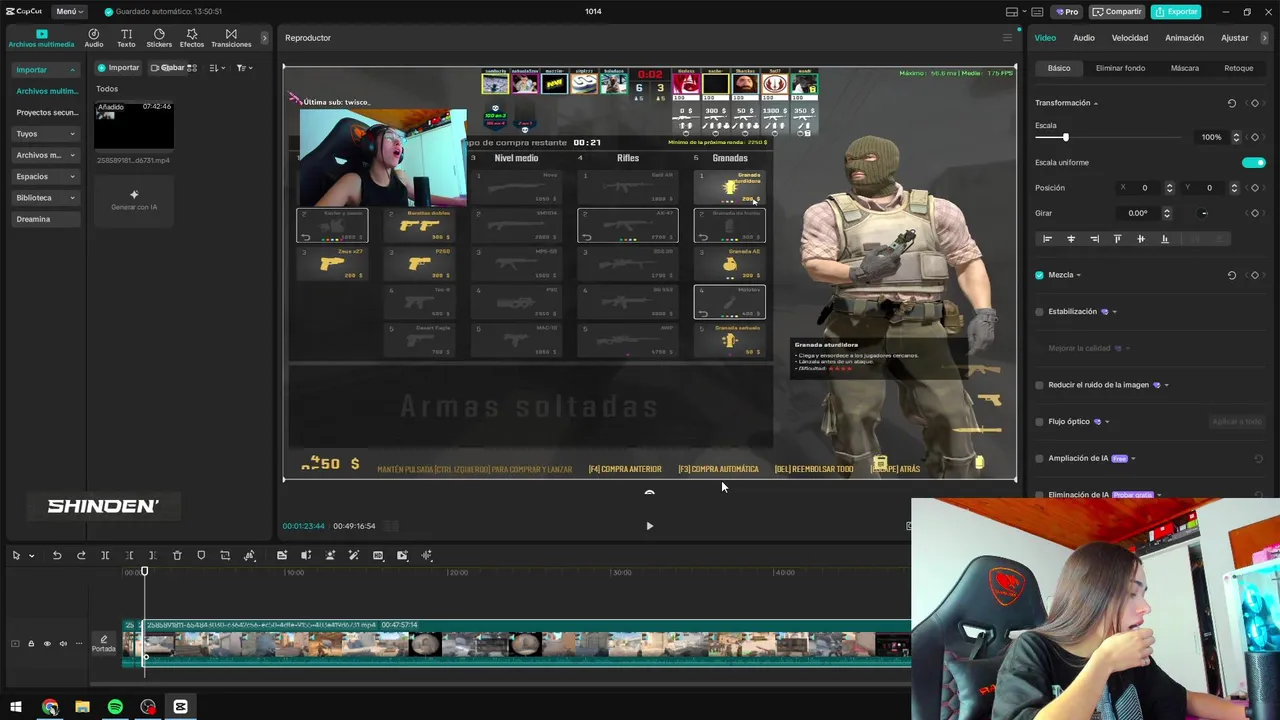Open the Transiciones tab
This screenshot has width=1280, height=720.
point(231,38)
